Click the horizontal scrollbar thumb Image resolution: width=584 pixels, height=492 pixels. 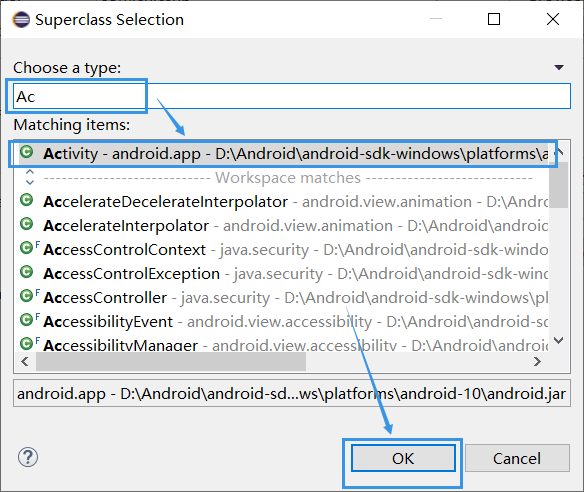pos(171,361)
